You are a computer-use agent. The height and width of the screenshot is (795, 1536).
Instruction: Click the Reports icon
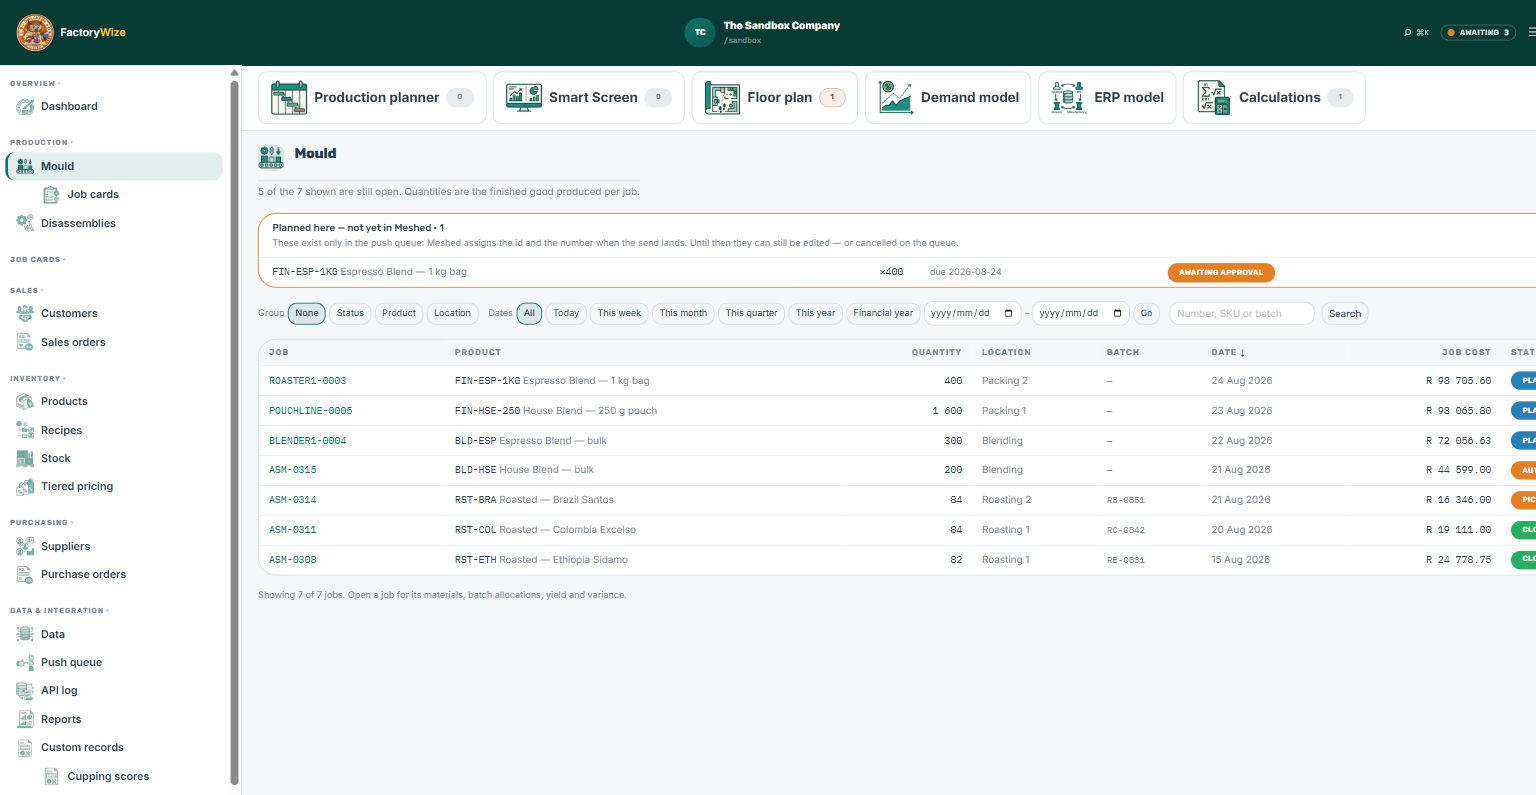pos(25,719)
